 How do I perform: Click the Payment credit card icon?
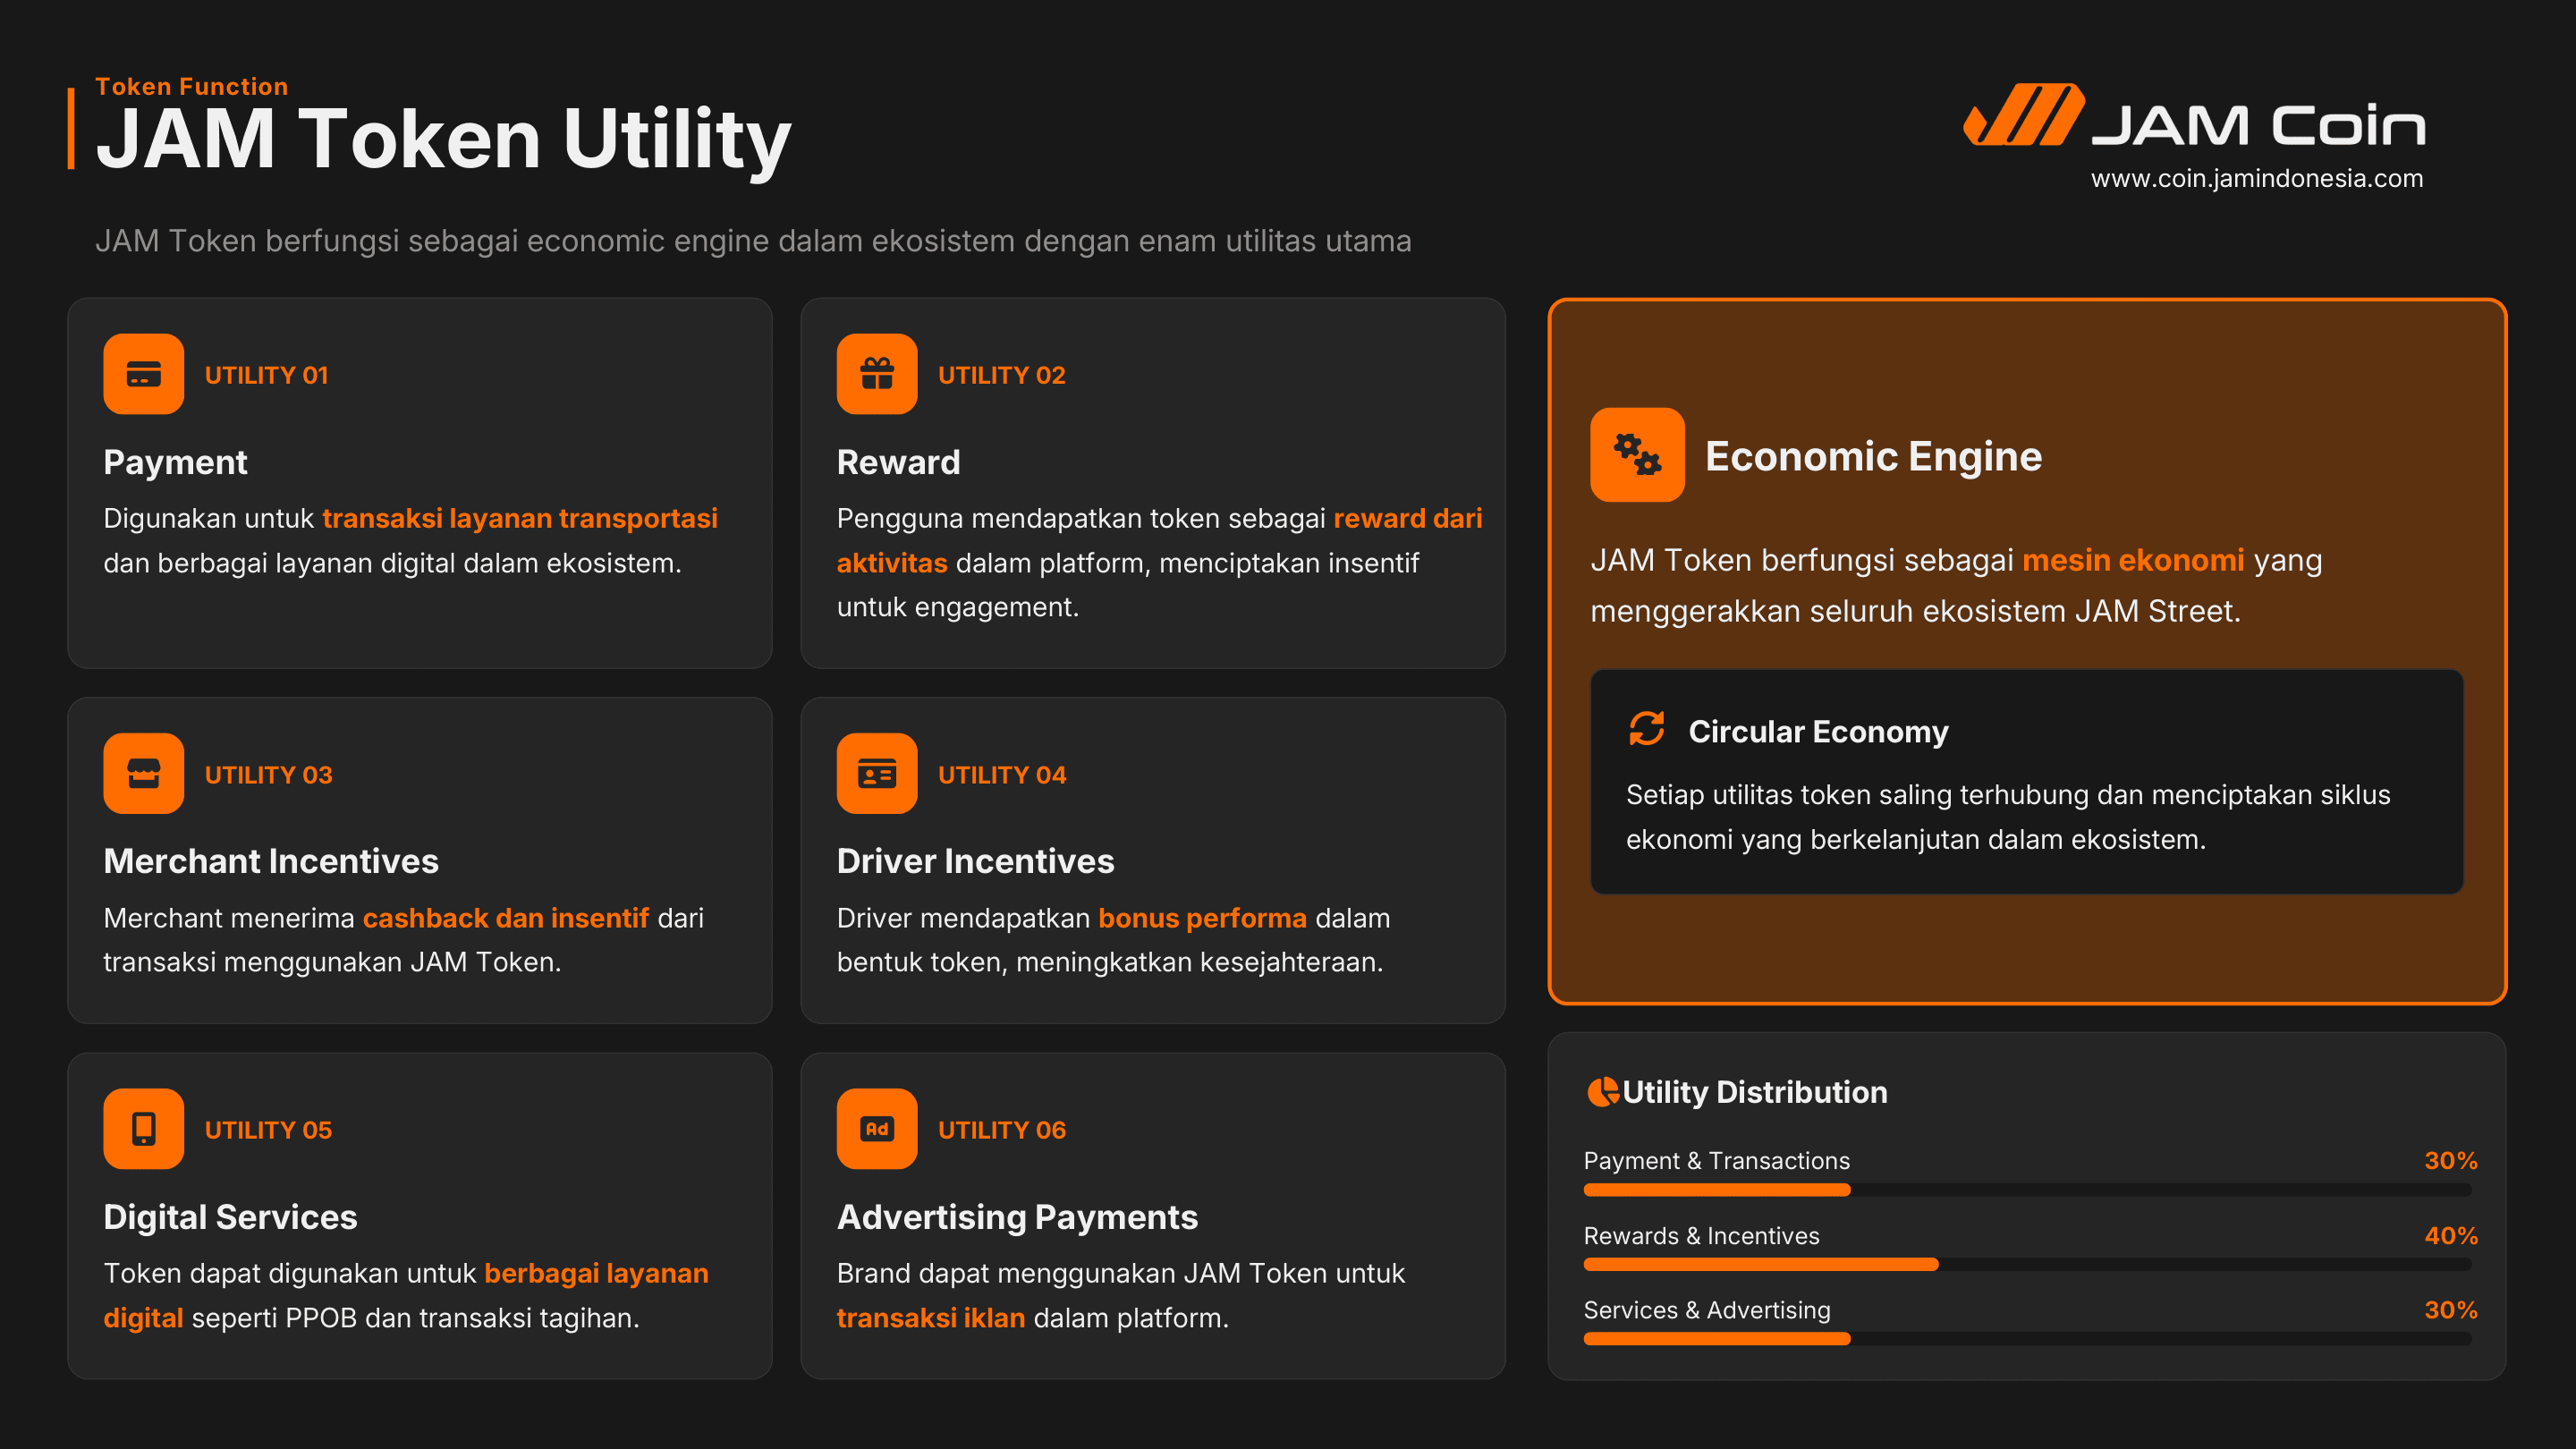coord(143,374)
